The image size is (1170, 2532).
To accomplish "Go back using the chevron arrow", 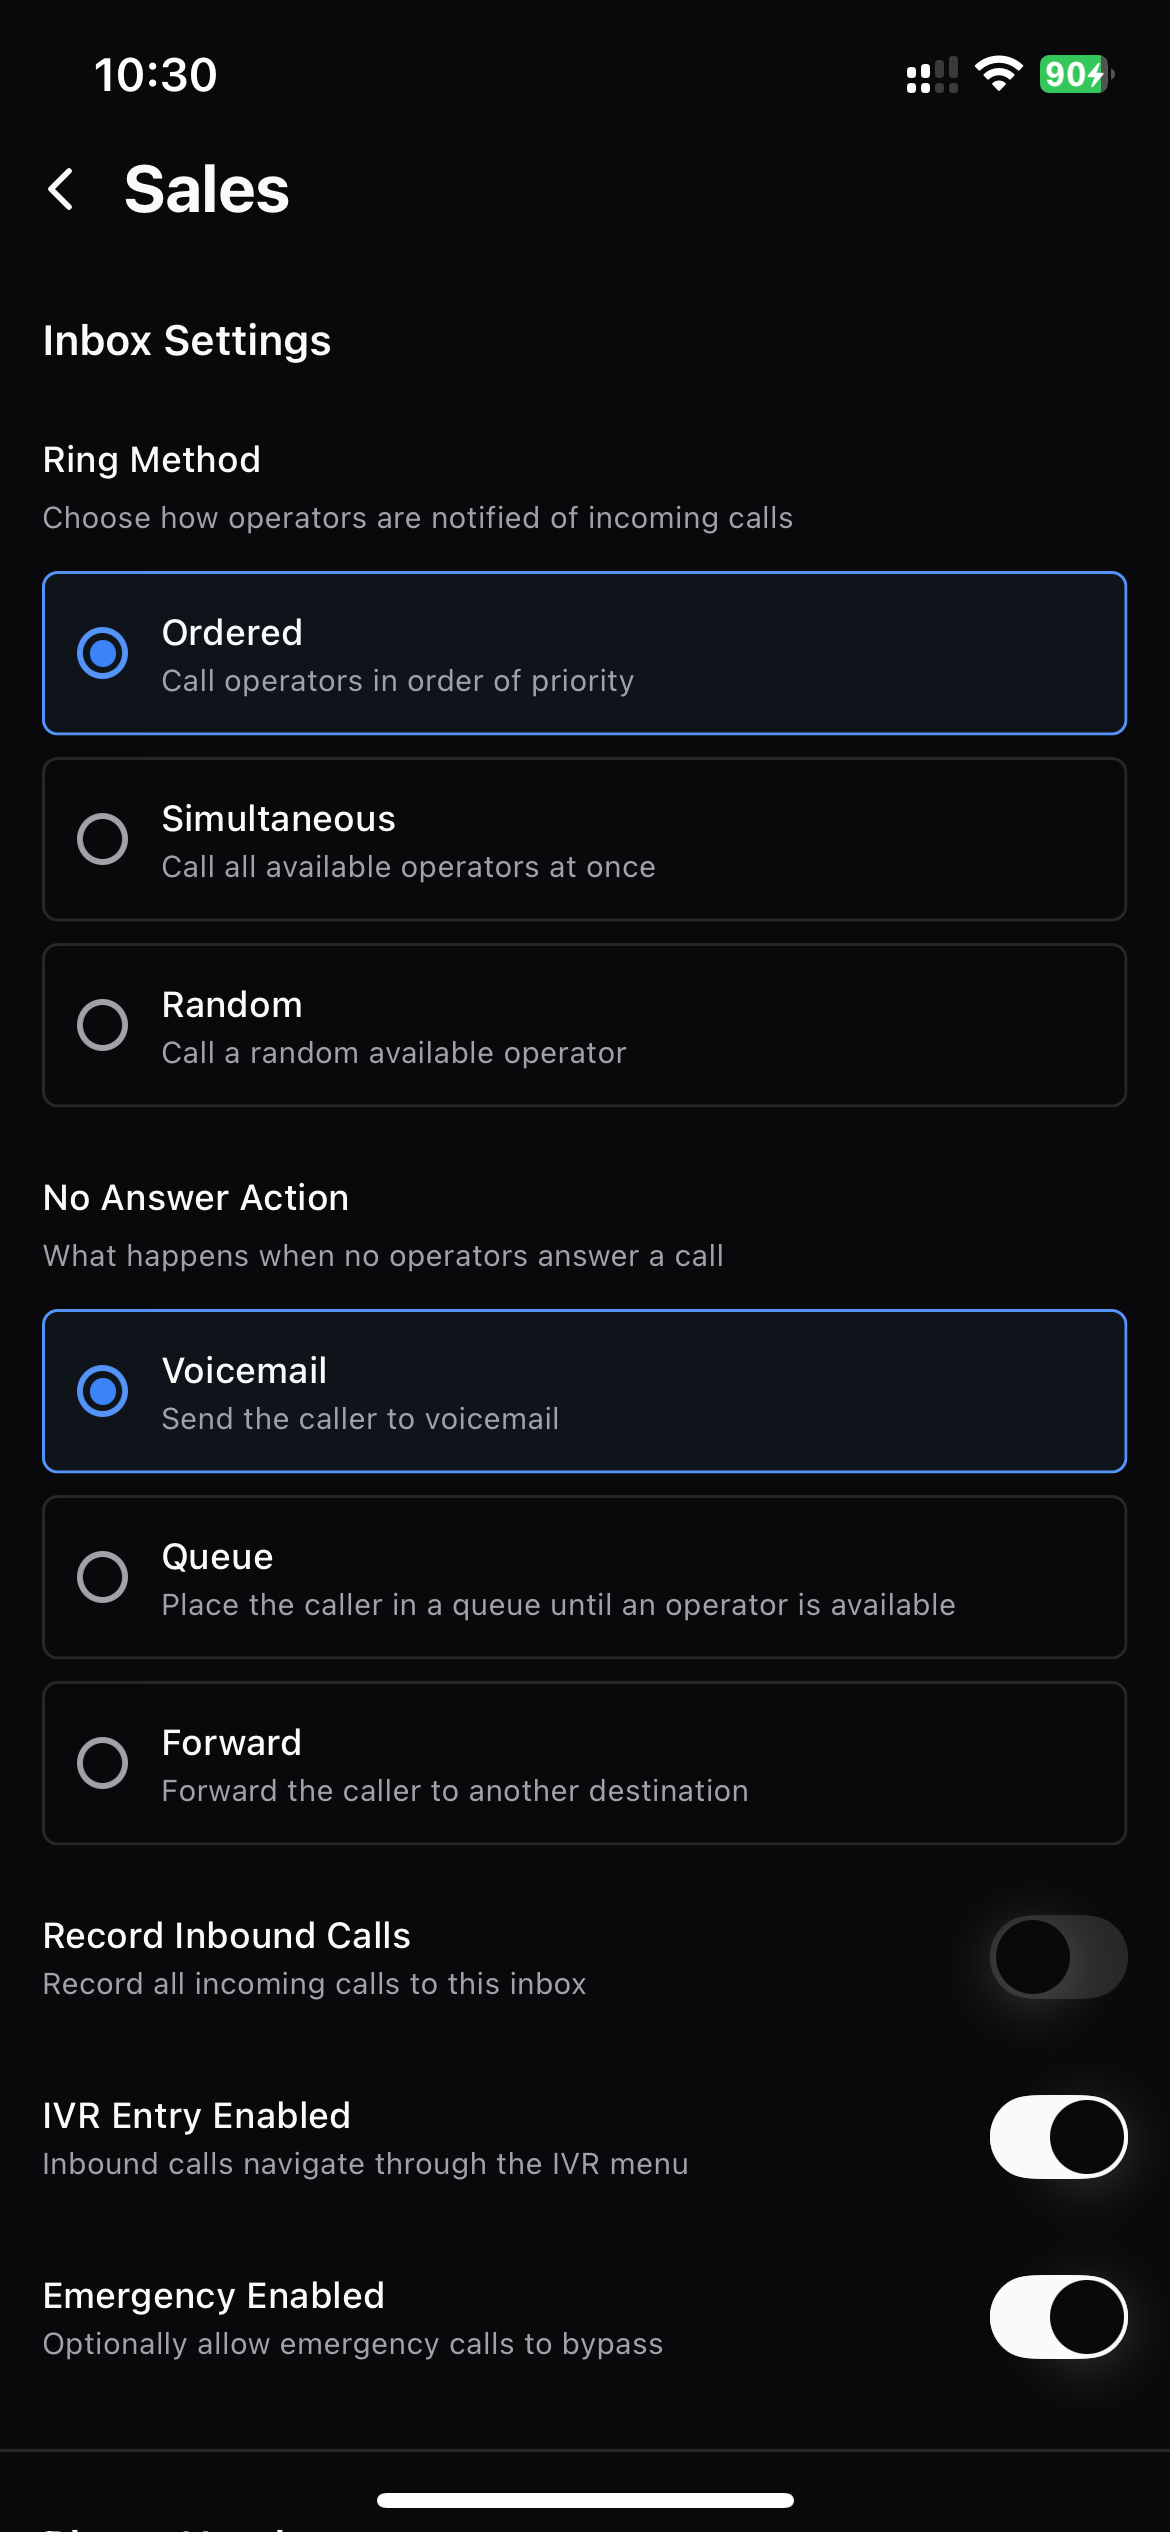I will 61,189.
